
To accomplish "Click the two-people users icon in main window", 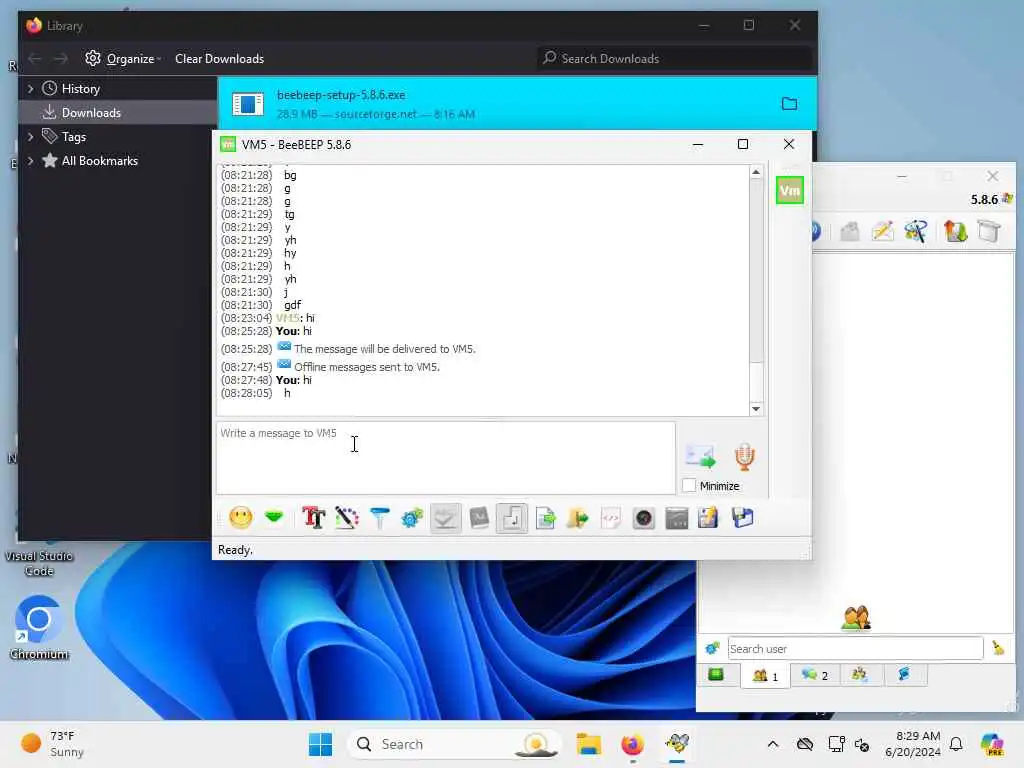I will [856, 618].
